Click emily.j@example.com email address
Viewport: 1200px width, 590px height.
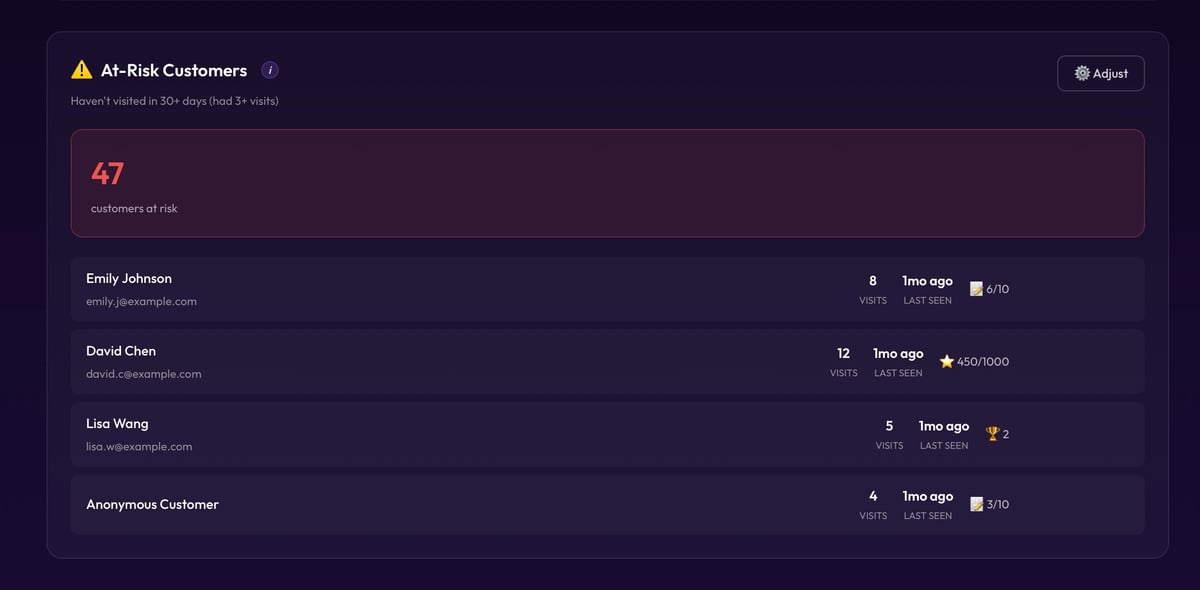[x=141, y=301]
